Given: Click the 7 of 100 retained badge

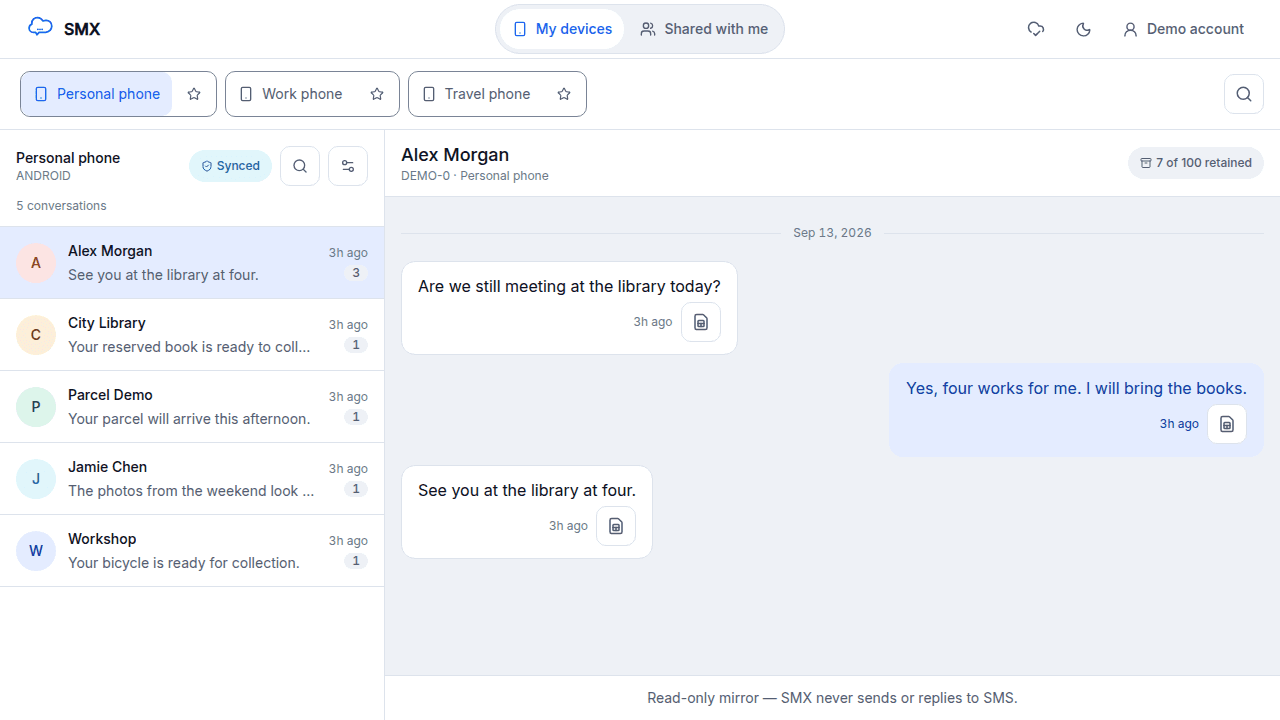Looking at the screenshot, I should (1196, 163).
